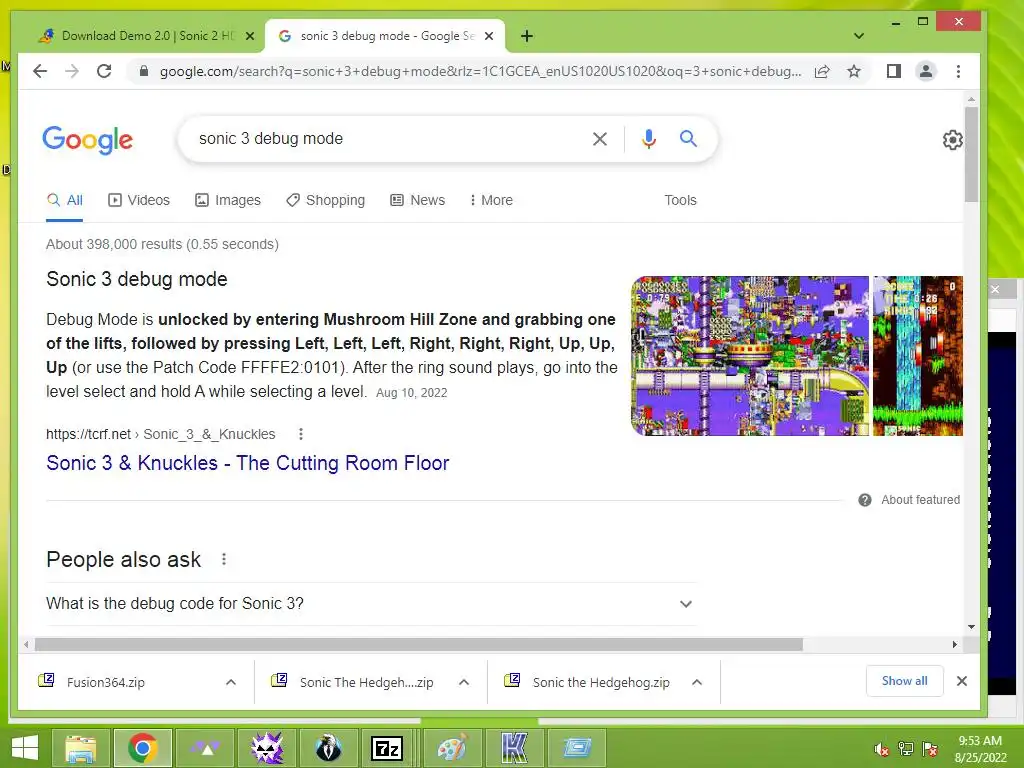Click inside the search box text
Screen dimensions: 1024x768
271,138
